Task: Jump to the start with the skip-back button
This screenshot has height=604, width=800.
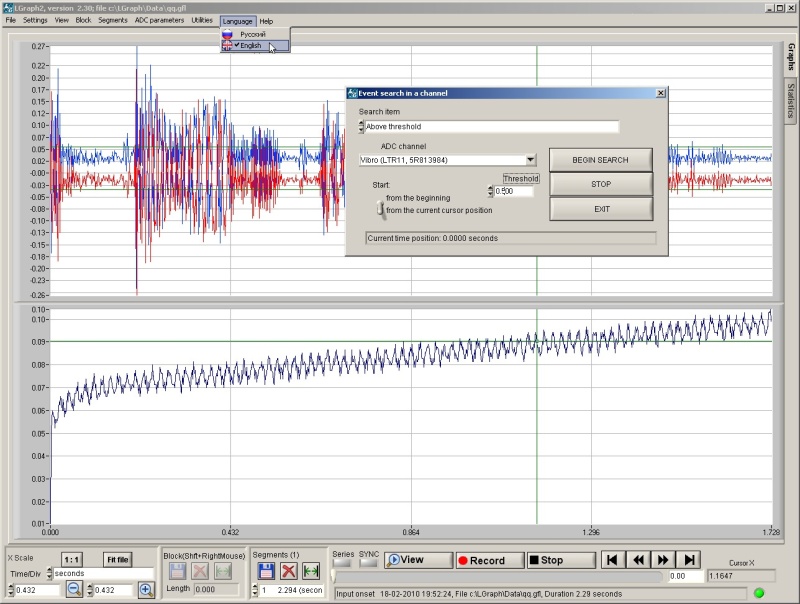Action: pos(612,560)
